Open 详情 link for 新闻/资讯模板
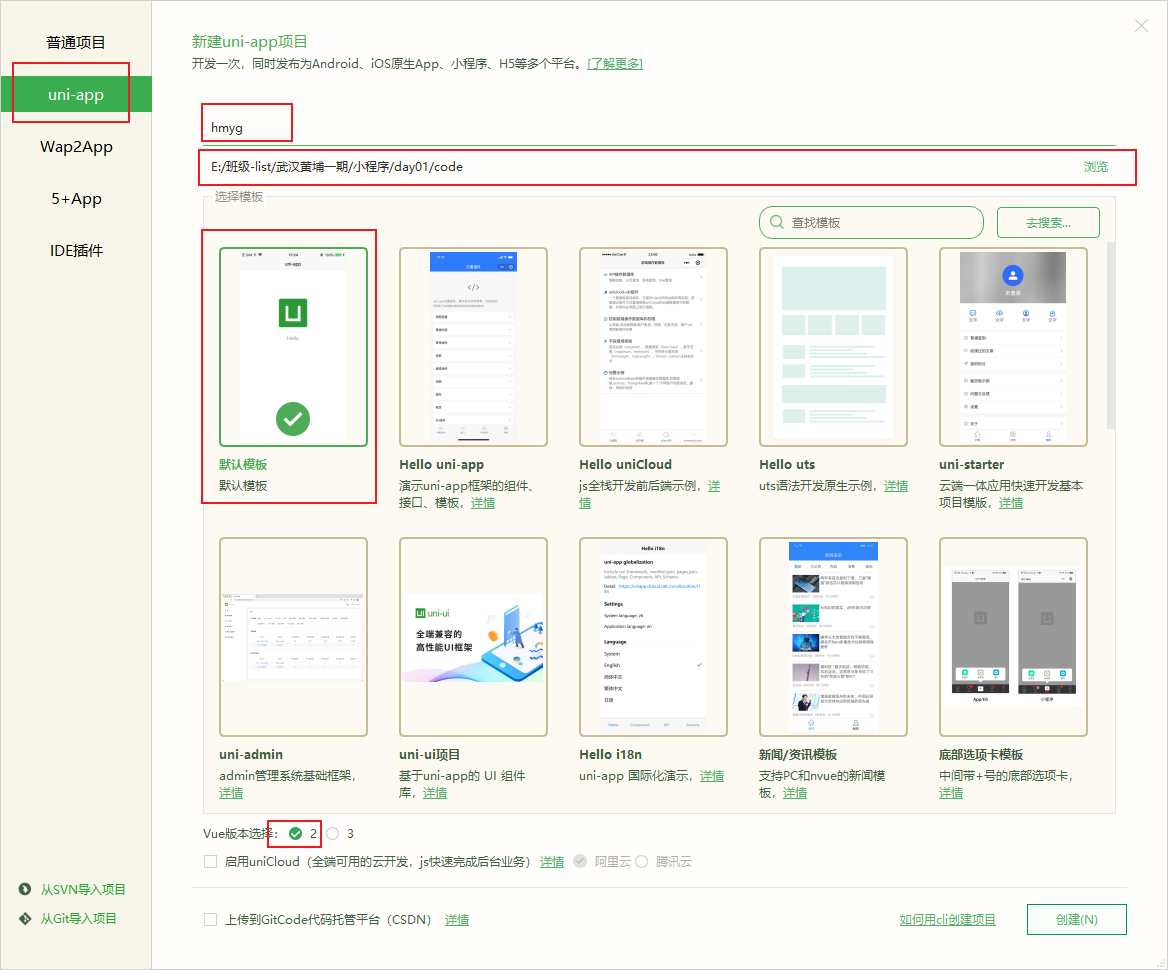This screenshot has width=1168, height=970. (x=795, y=793)
